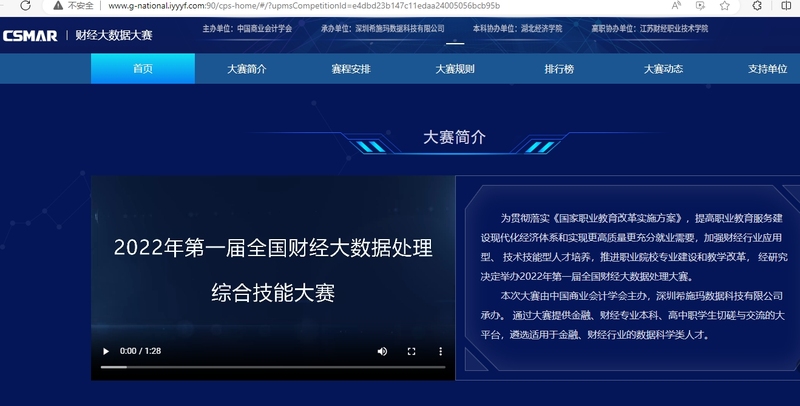Click the 主办单位 中国商业会计学会 text
Screen dimensions: 800x406
click(x=247, y=29)
